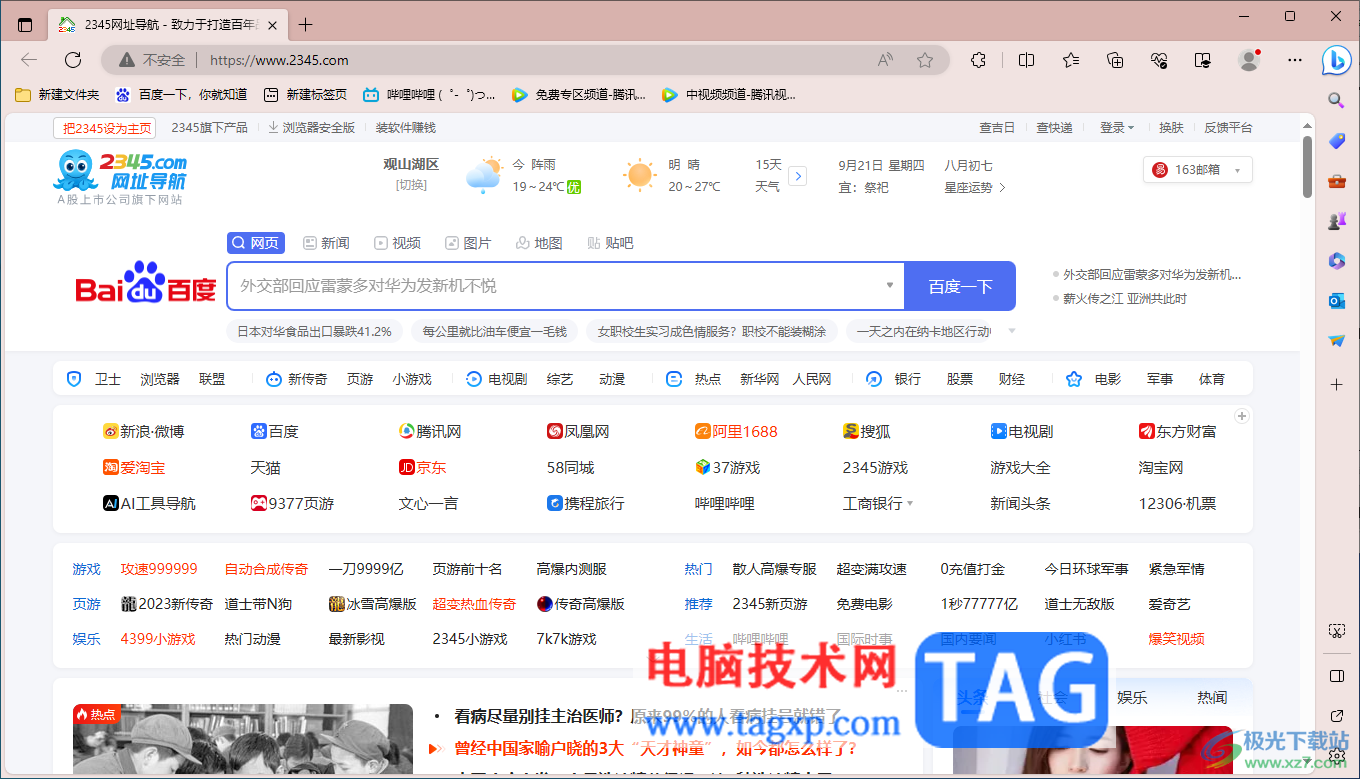This screenshot has width=1360, height=779.
Task: Open the 携程旅行 link
Action: tap(585, 504)
